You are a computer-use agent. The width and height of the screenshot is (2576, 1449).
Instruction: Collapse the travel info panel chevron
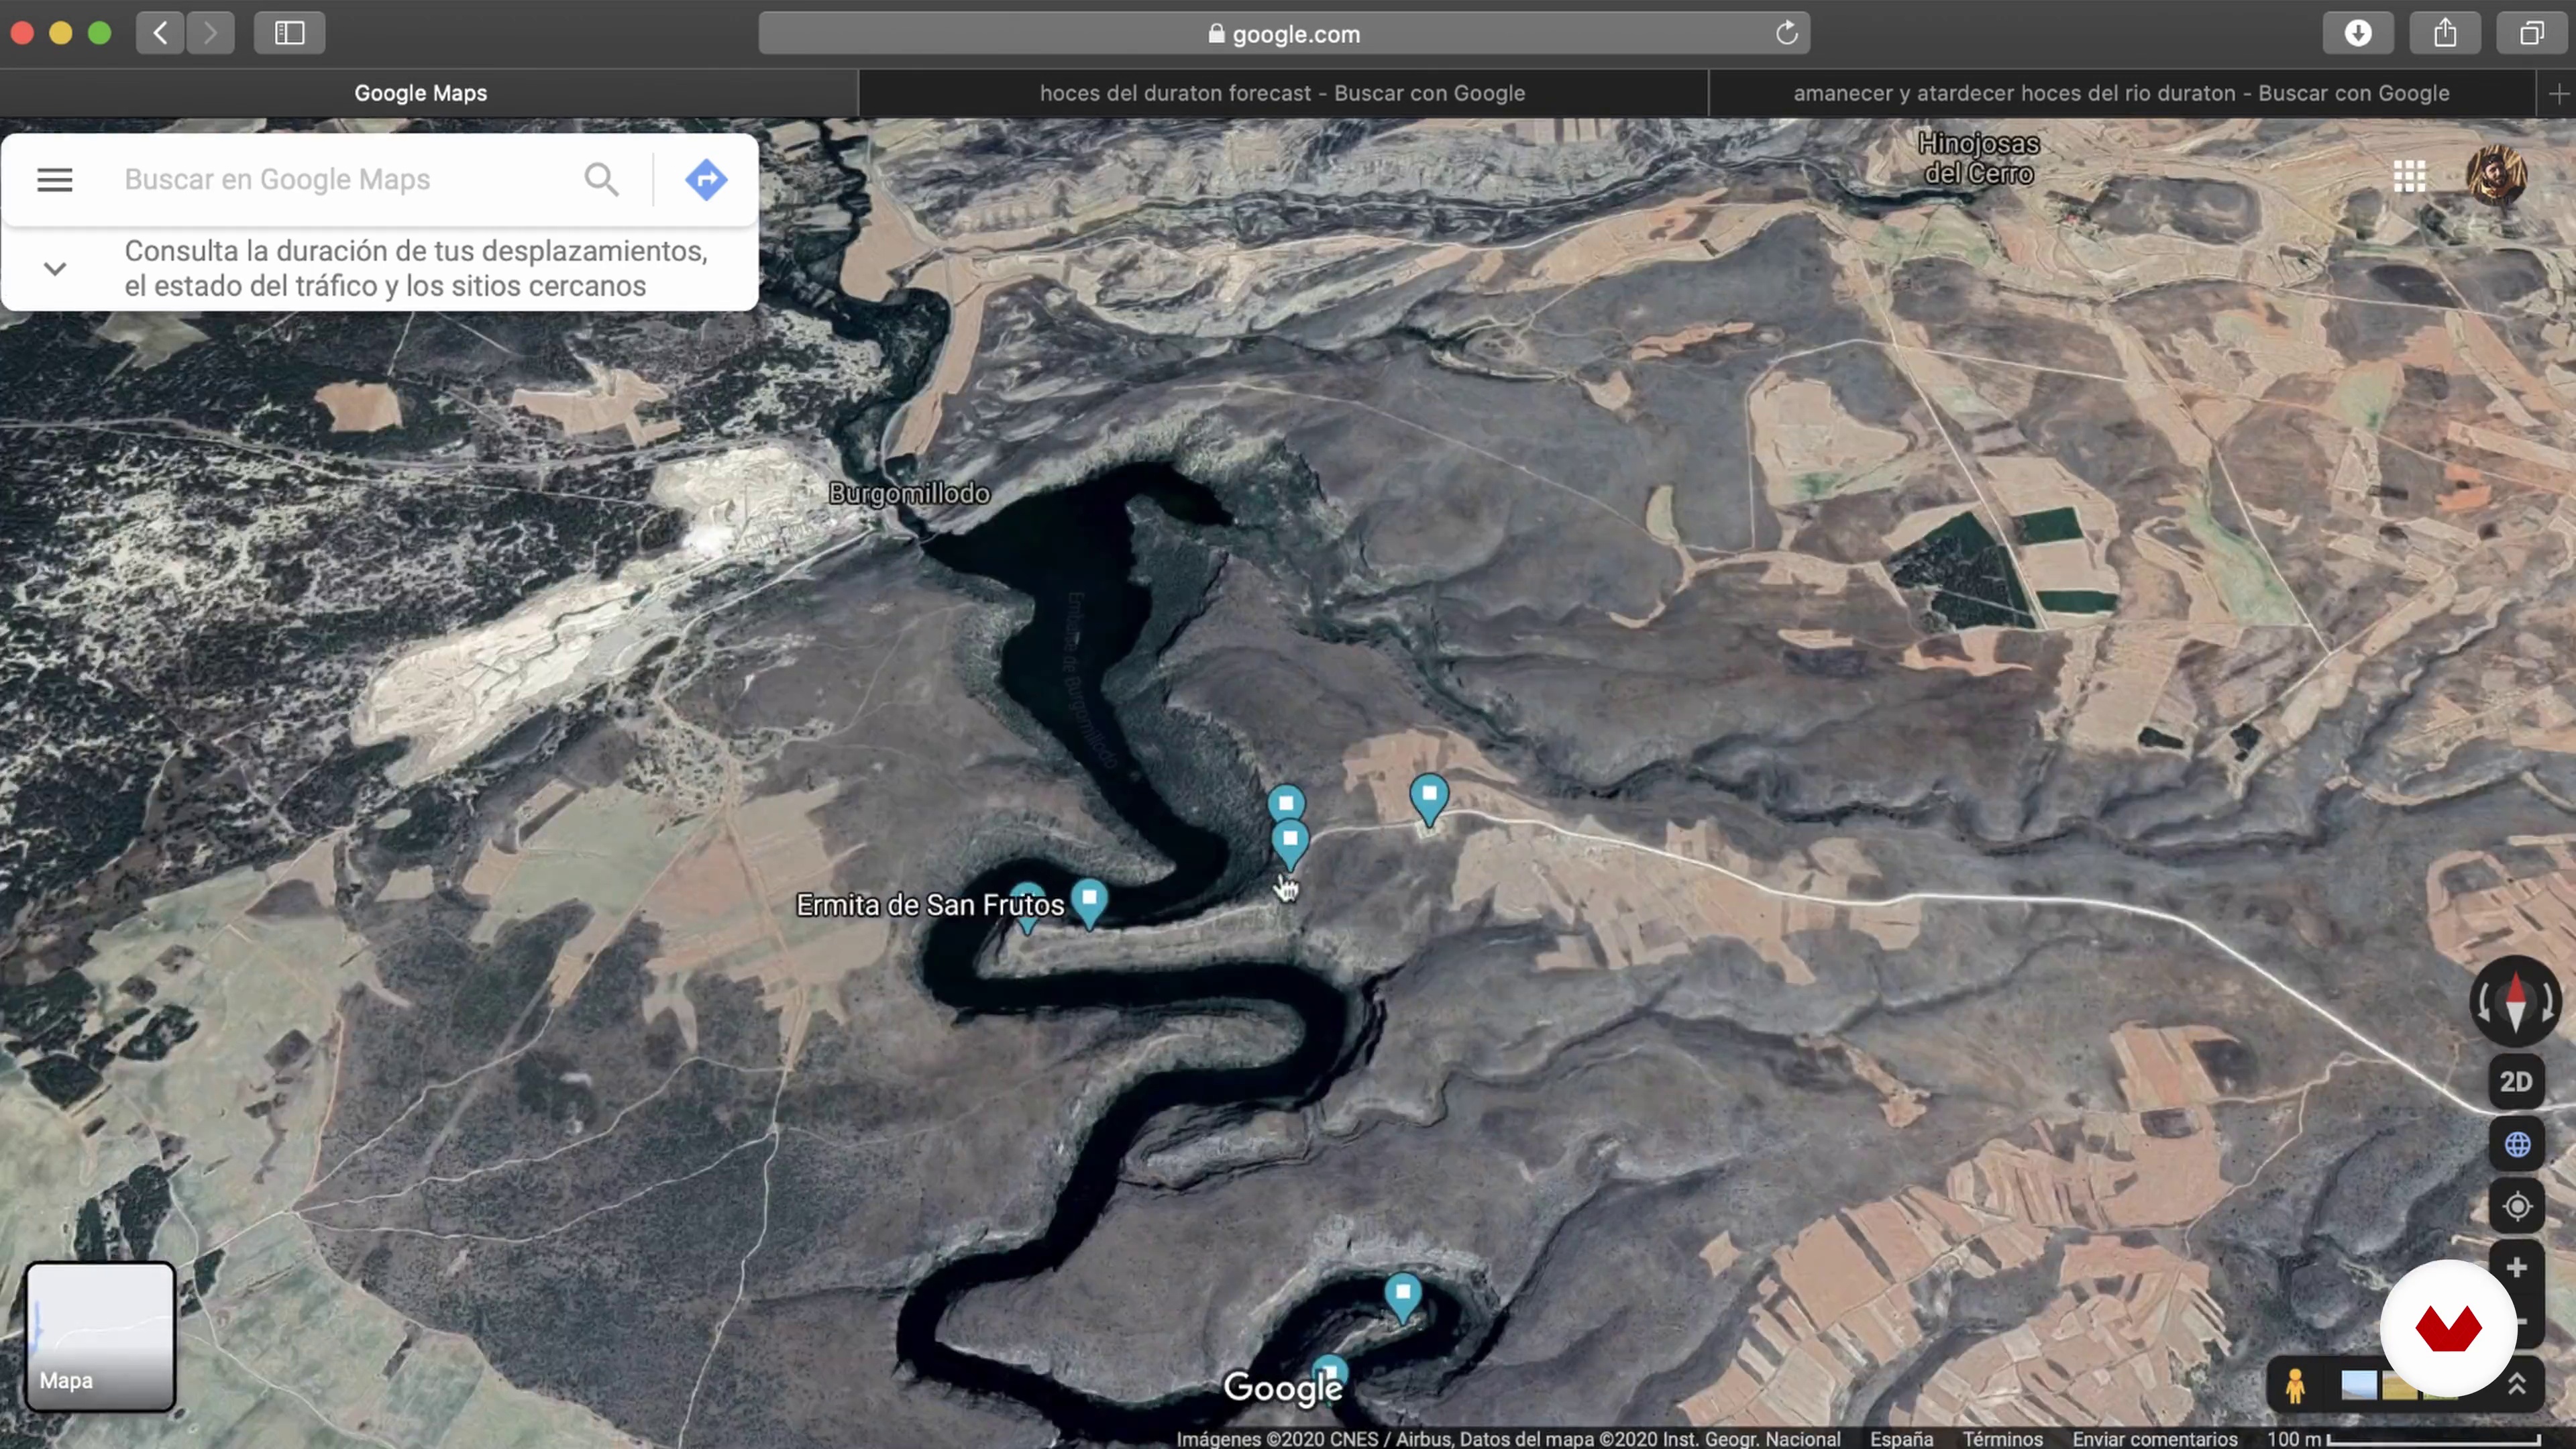(x=55, y=269)
